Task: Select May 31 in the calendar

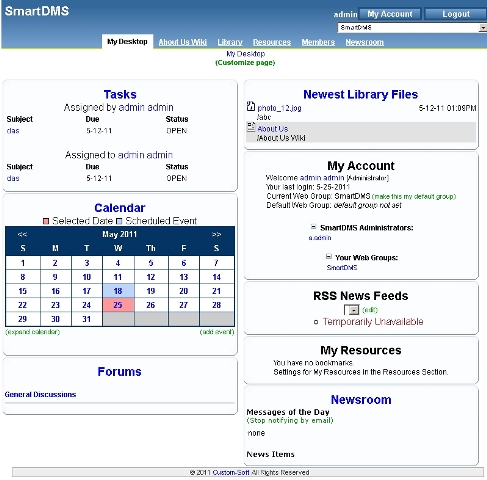Action: (x=87, y=319)
